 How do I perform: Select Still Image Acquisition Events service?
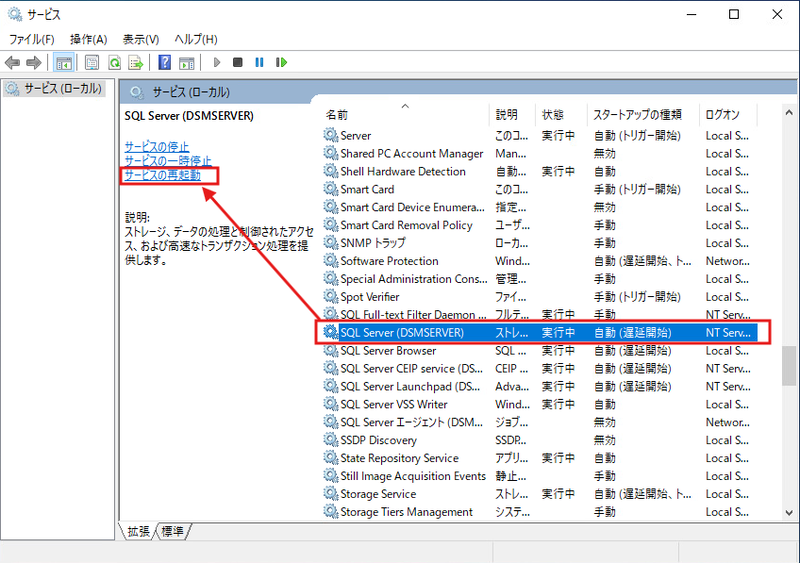(x=540, y=476)
